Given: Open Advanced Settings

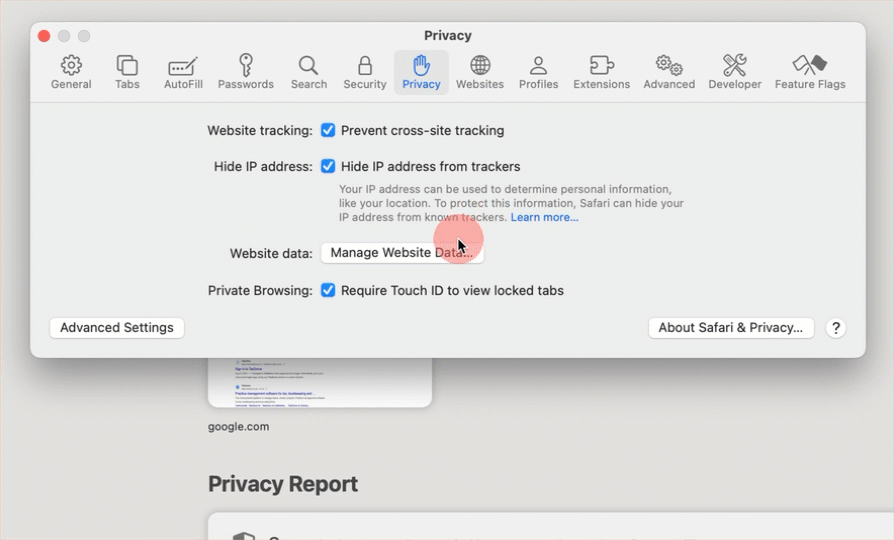Looking at the screenshot, I should (x=117, y=328).
